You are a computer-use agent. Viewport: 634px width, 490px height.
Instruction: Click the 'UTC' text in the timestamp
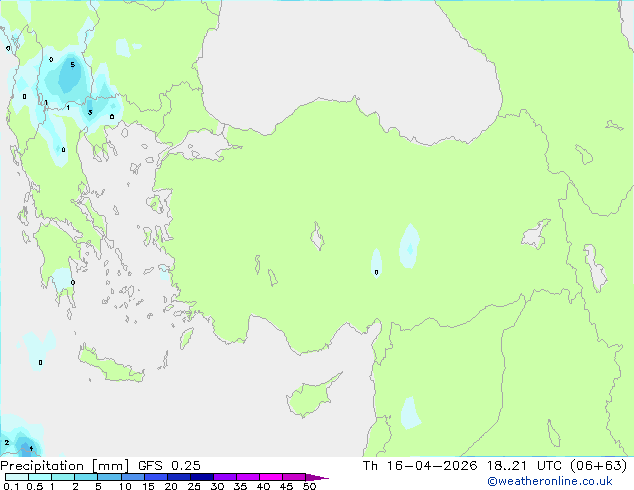549,466
